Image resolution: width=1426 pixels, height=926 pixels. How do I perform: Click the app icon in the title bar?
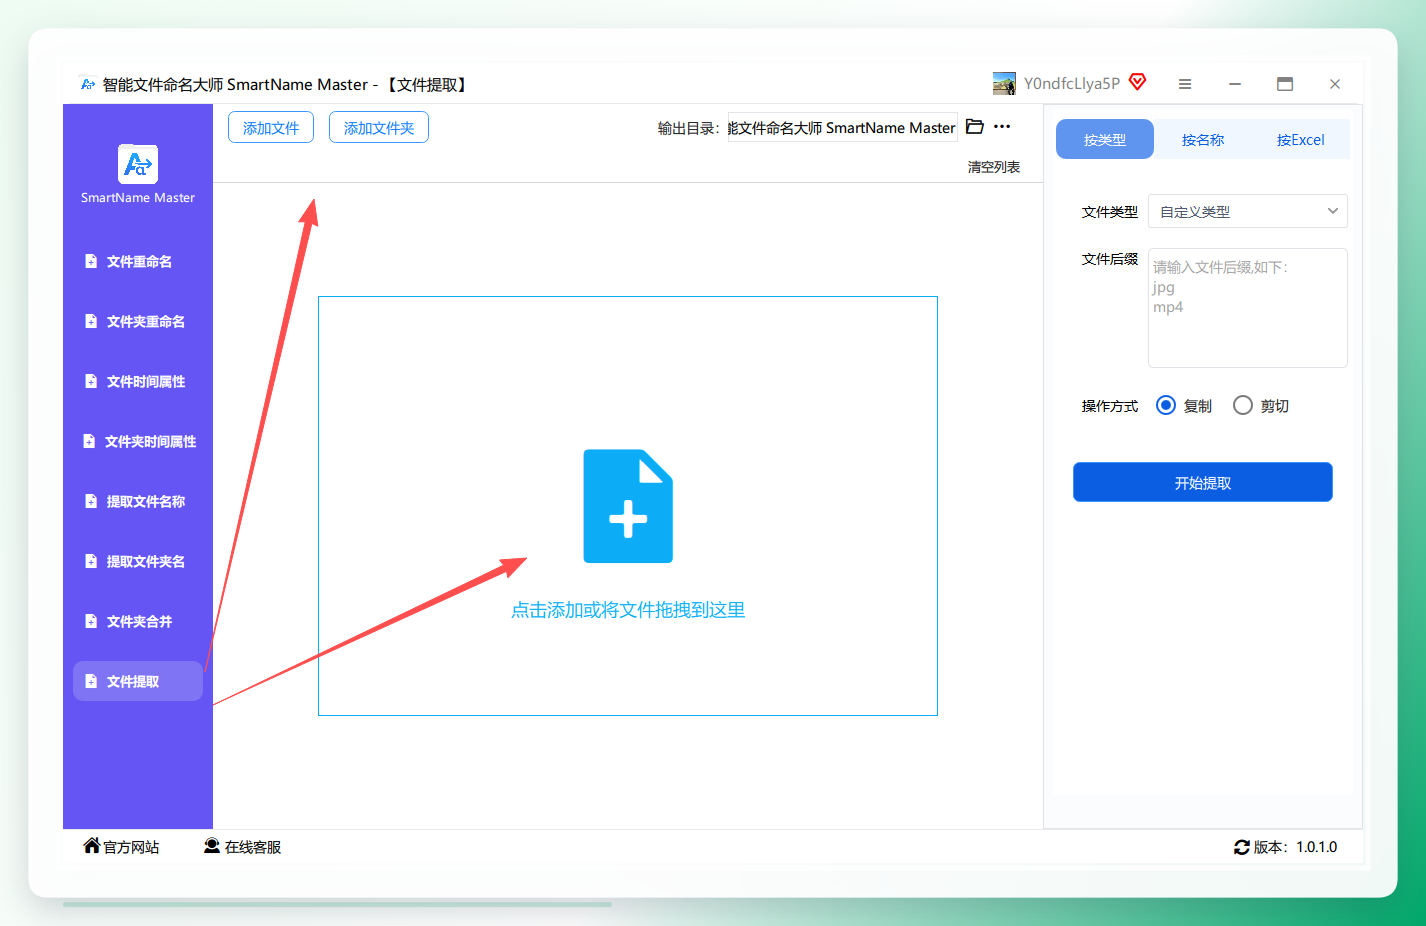click(88, 84)
